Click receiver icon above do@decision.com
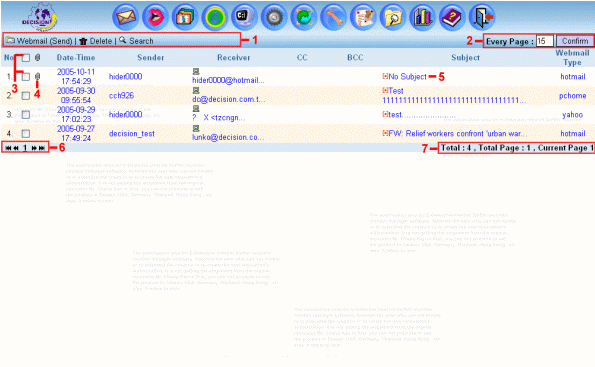Image resolution: width=595 pixels, height=367 pixels. pos(196,90)
